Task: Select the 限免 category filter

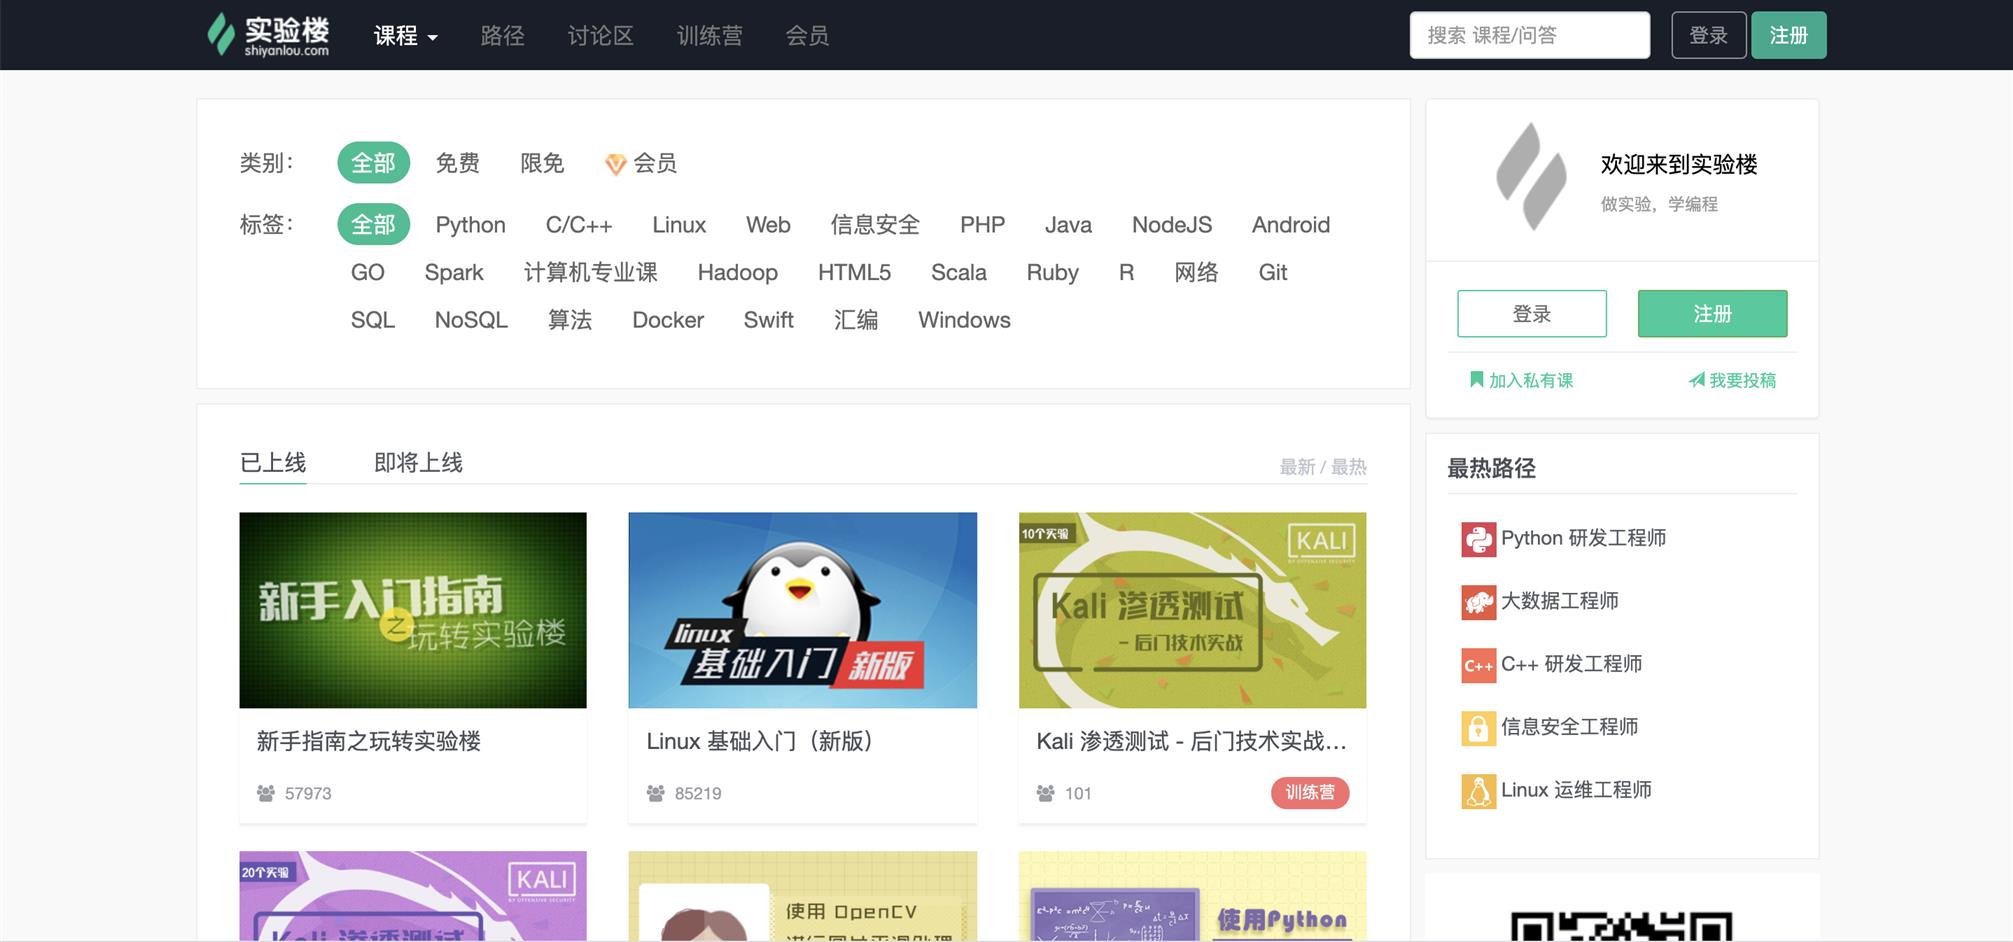Action: point(542,163)
